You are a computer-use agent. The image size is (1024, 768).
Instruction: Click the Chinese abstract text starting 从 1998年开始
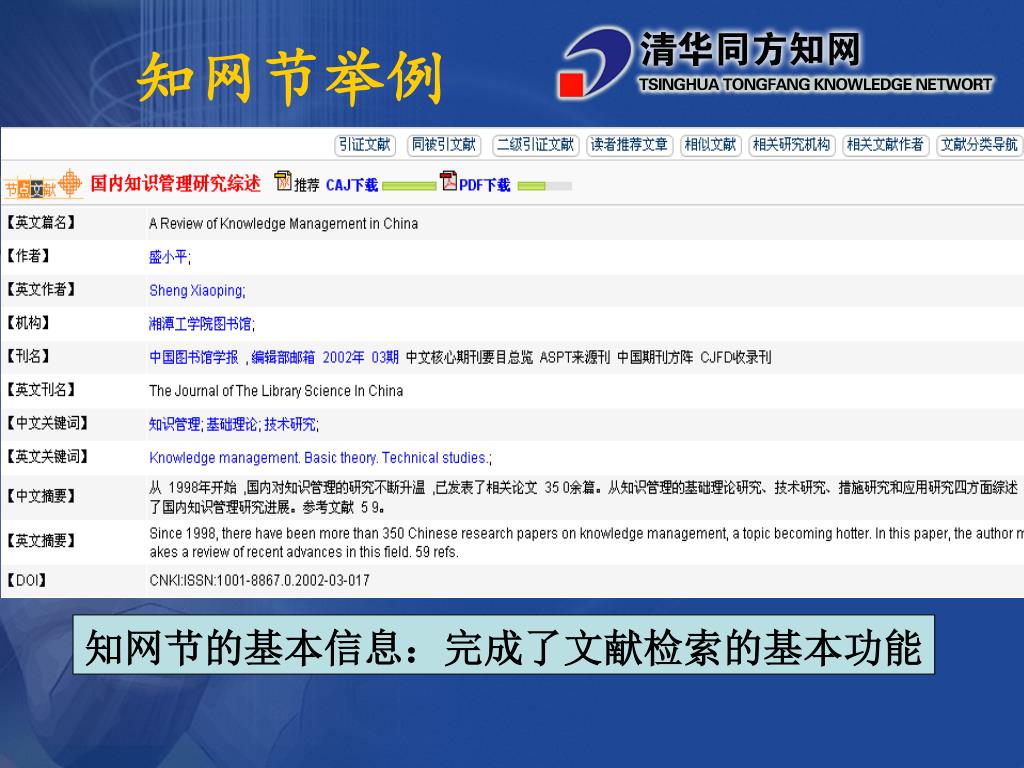pyautogui.click(x=583, y=497)
